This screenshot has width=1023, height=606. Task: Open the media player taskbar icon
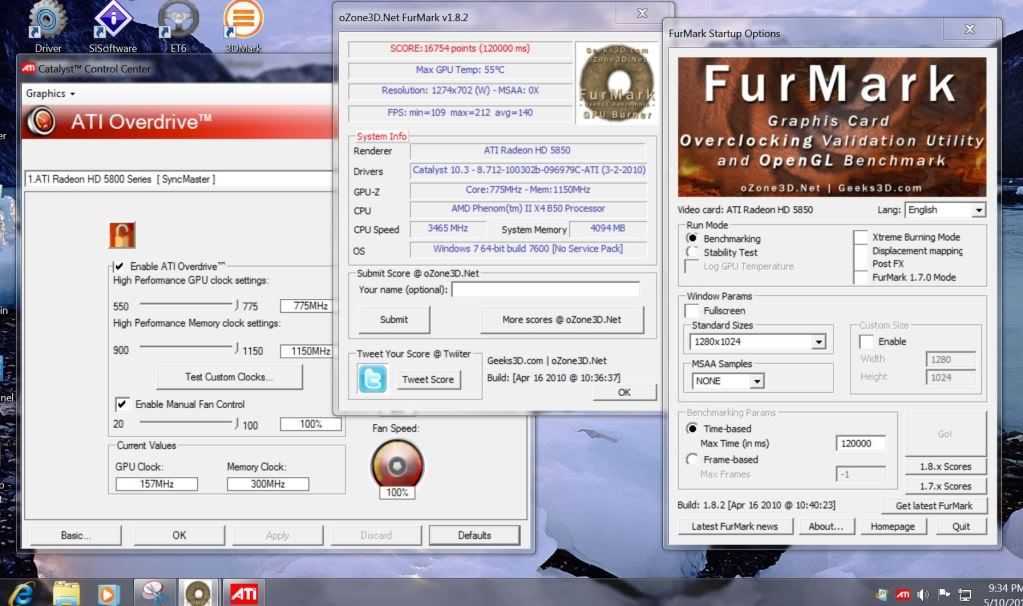pyautogui.click(x=108, y=594)
